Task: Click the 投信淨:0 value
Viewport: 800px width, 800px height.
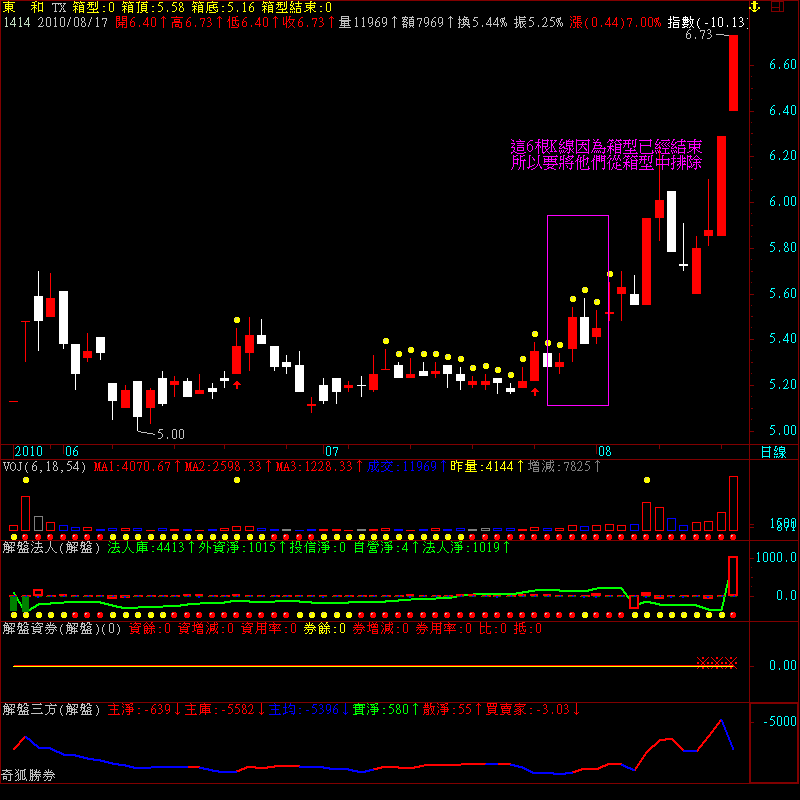Action: click(x=318, y=547)
